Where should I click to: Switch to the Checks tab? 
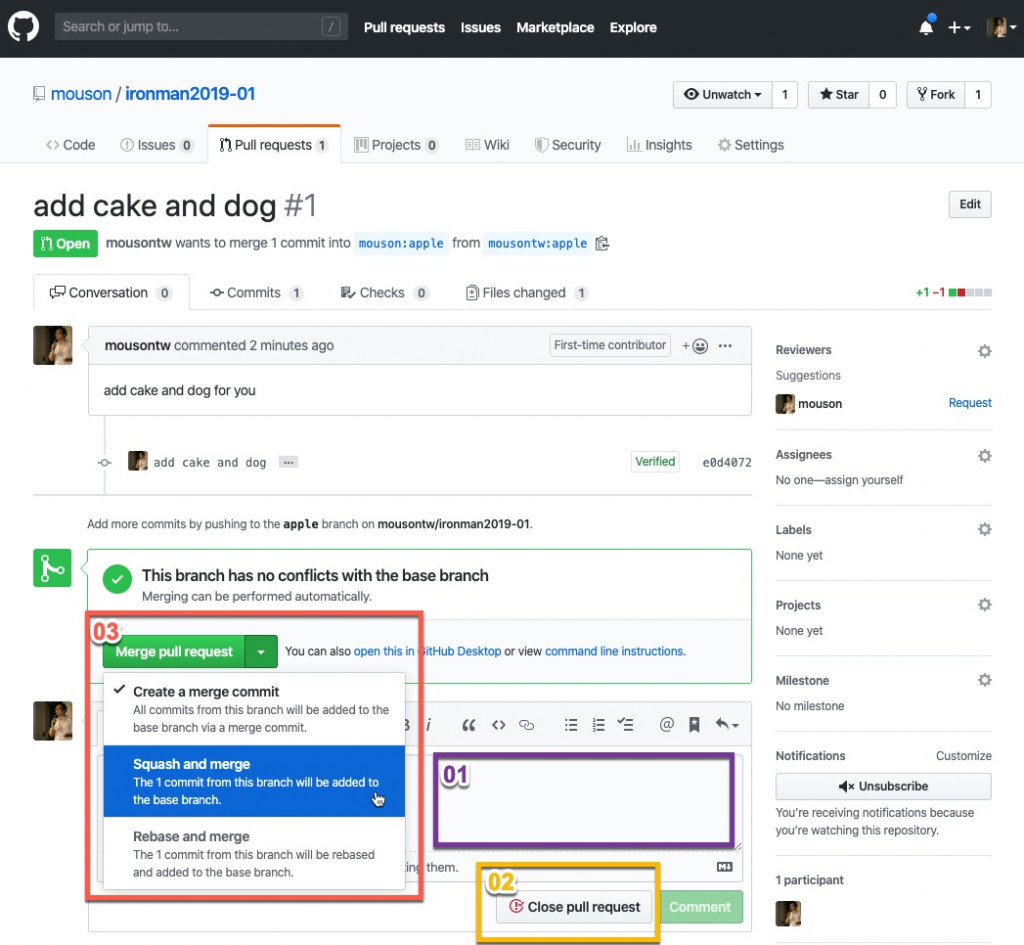coord(384,293)
